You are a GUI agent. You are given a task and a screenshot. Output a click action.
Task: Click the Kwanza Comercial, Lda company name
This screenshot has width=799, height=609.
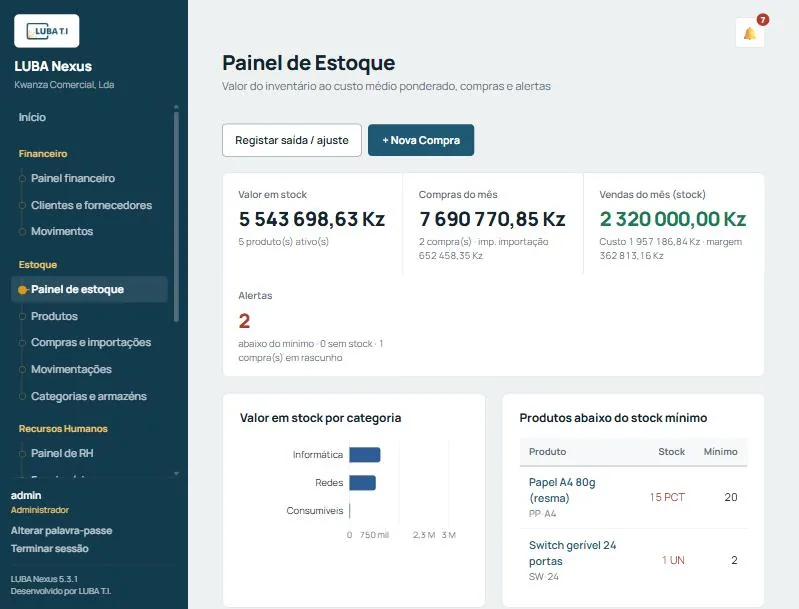coord(64,85)
